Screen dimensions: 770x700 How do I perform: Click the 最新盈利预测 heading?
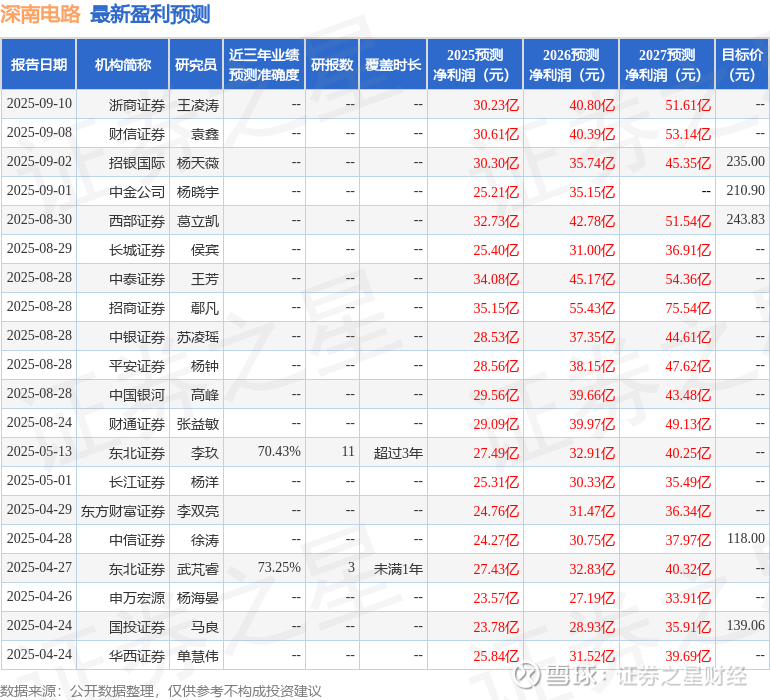pos(150,14)
